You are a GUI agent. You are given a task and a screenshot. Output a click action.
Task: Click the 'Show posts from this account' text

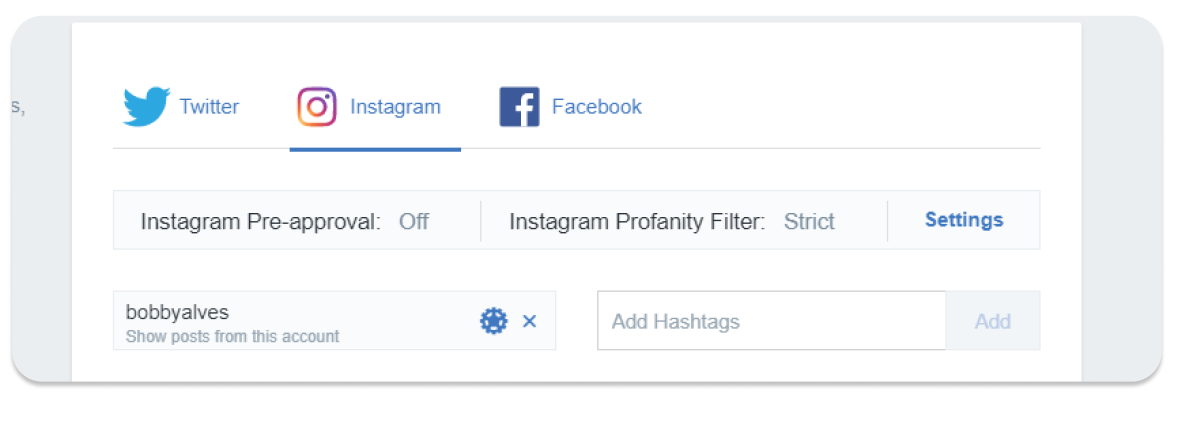232,336
